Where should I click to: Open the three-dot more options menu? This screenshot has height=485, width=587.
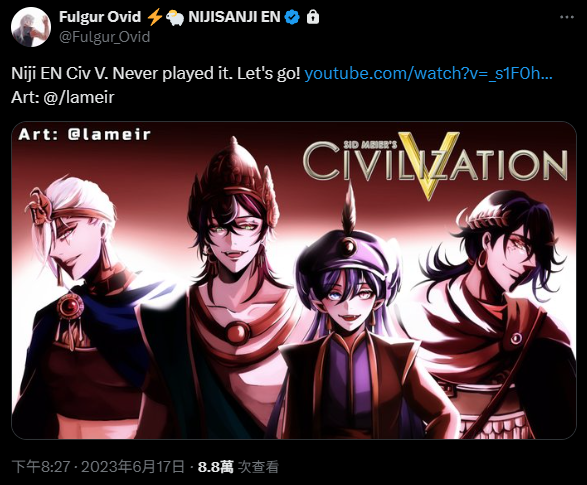click(x=567, y=17)
